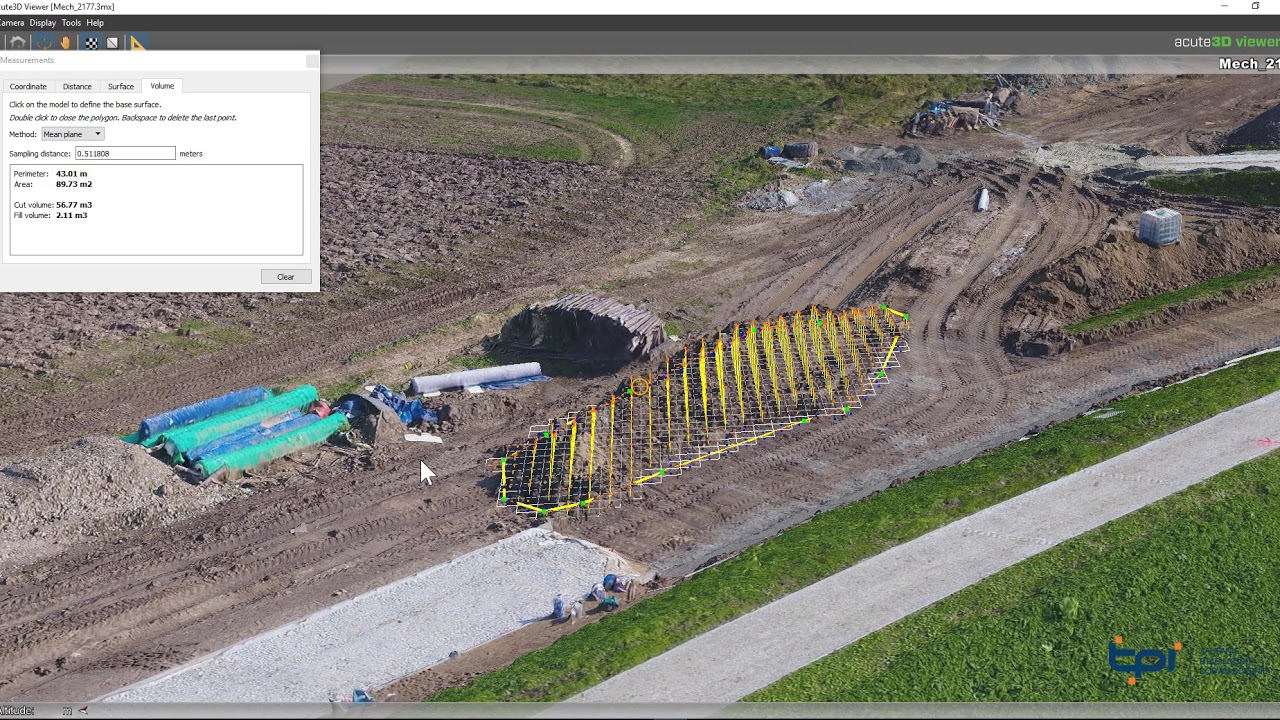This screenshot has width=1280, height=720.
Task: Click the Cut volume 56.77 m3 value
Action: pos(74,205)
